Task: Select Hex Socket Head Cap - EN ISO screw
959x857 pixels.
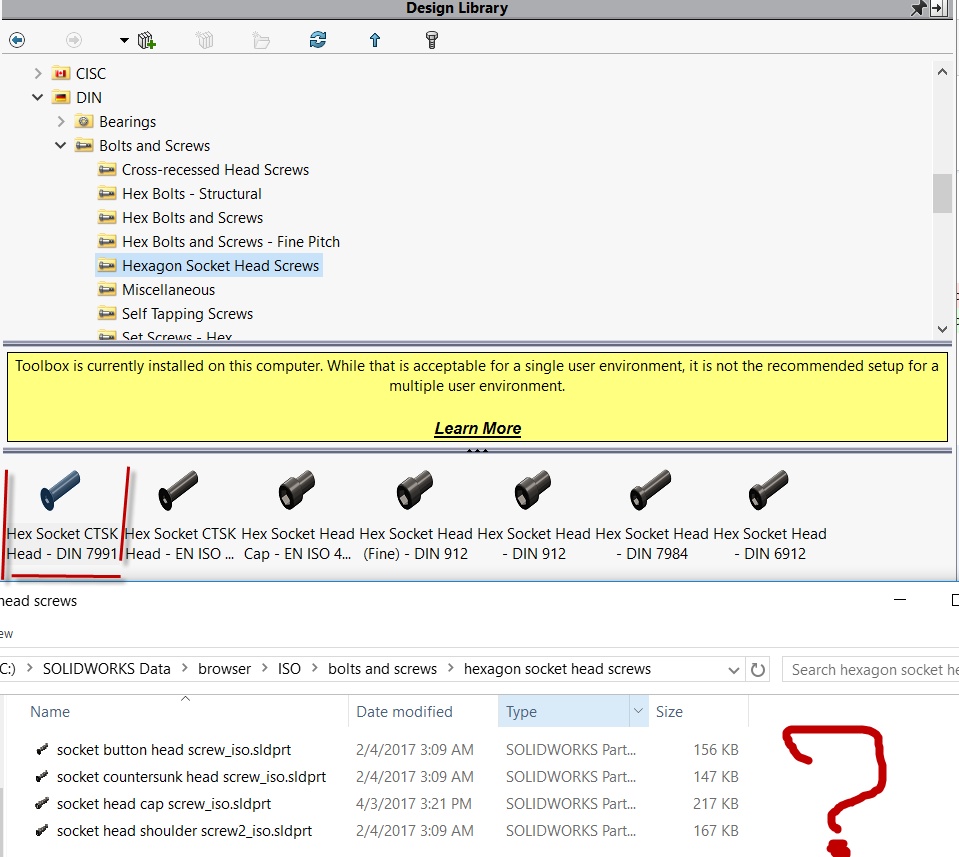Action: click(x=298, y=517)
